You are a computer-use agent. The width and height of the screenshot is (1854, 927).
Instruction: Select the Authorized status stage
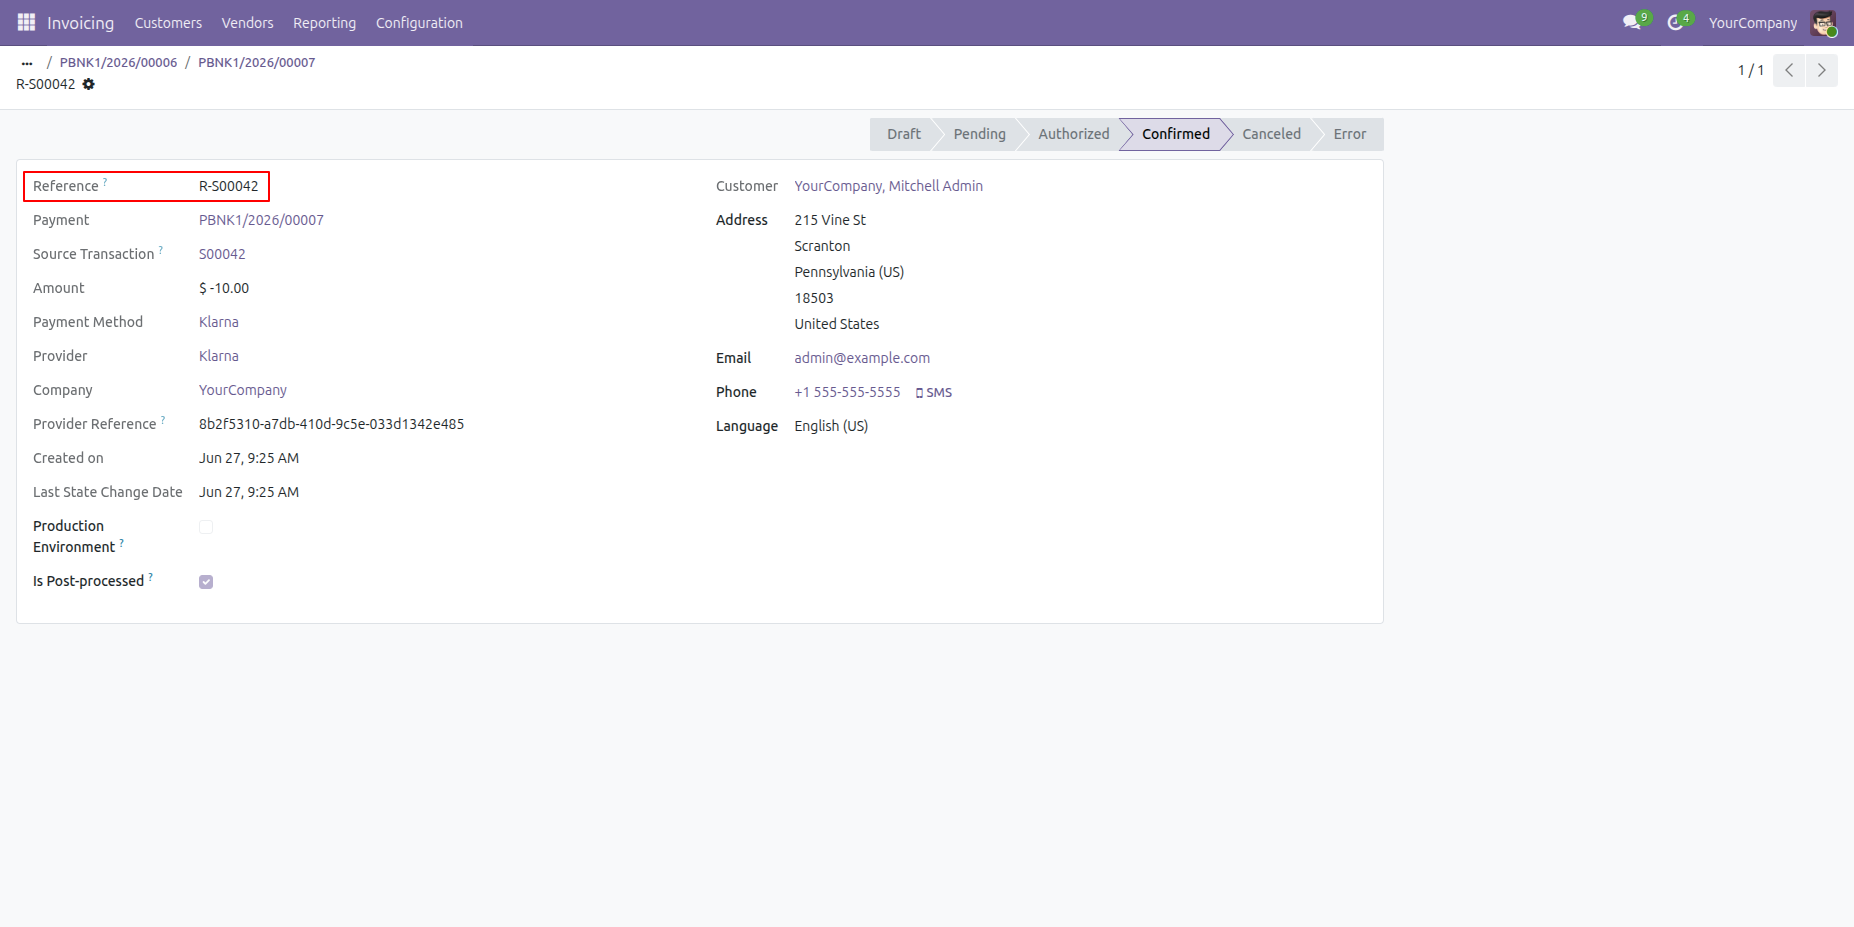click(x=1073, y=134)
